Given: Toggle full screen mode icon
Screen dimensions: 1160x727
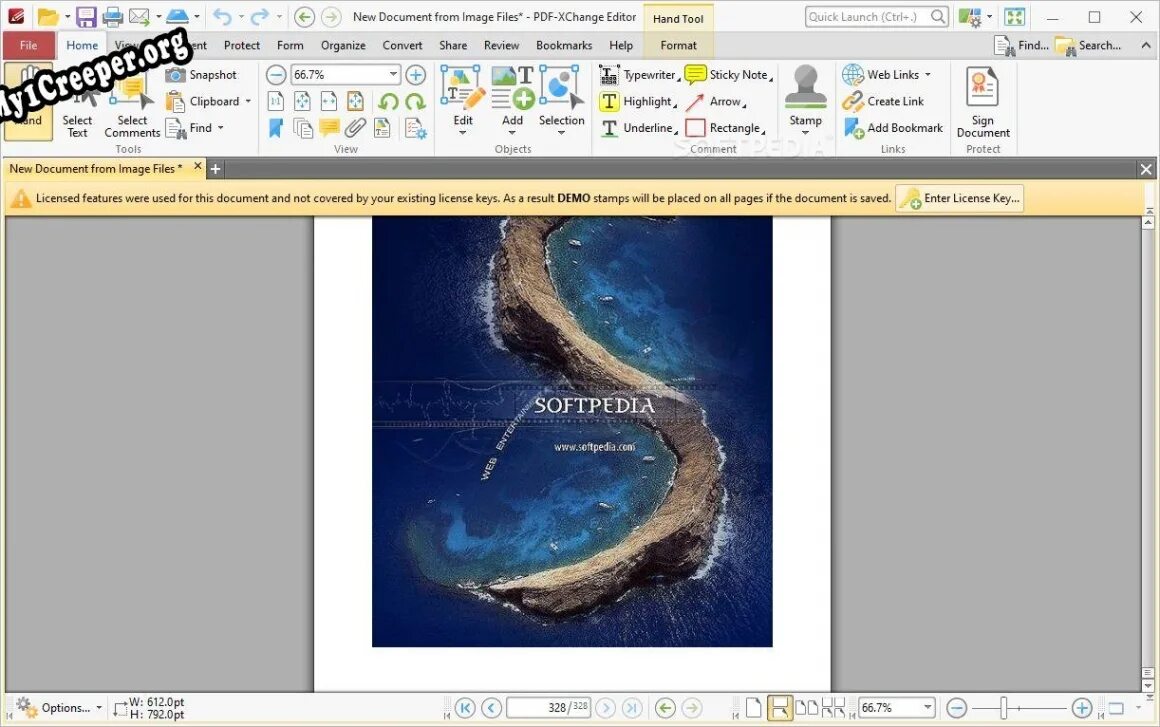Looking at the screenshot, I should pyautogui.click(x=1015, y=16).
